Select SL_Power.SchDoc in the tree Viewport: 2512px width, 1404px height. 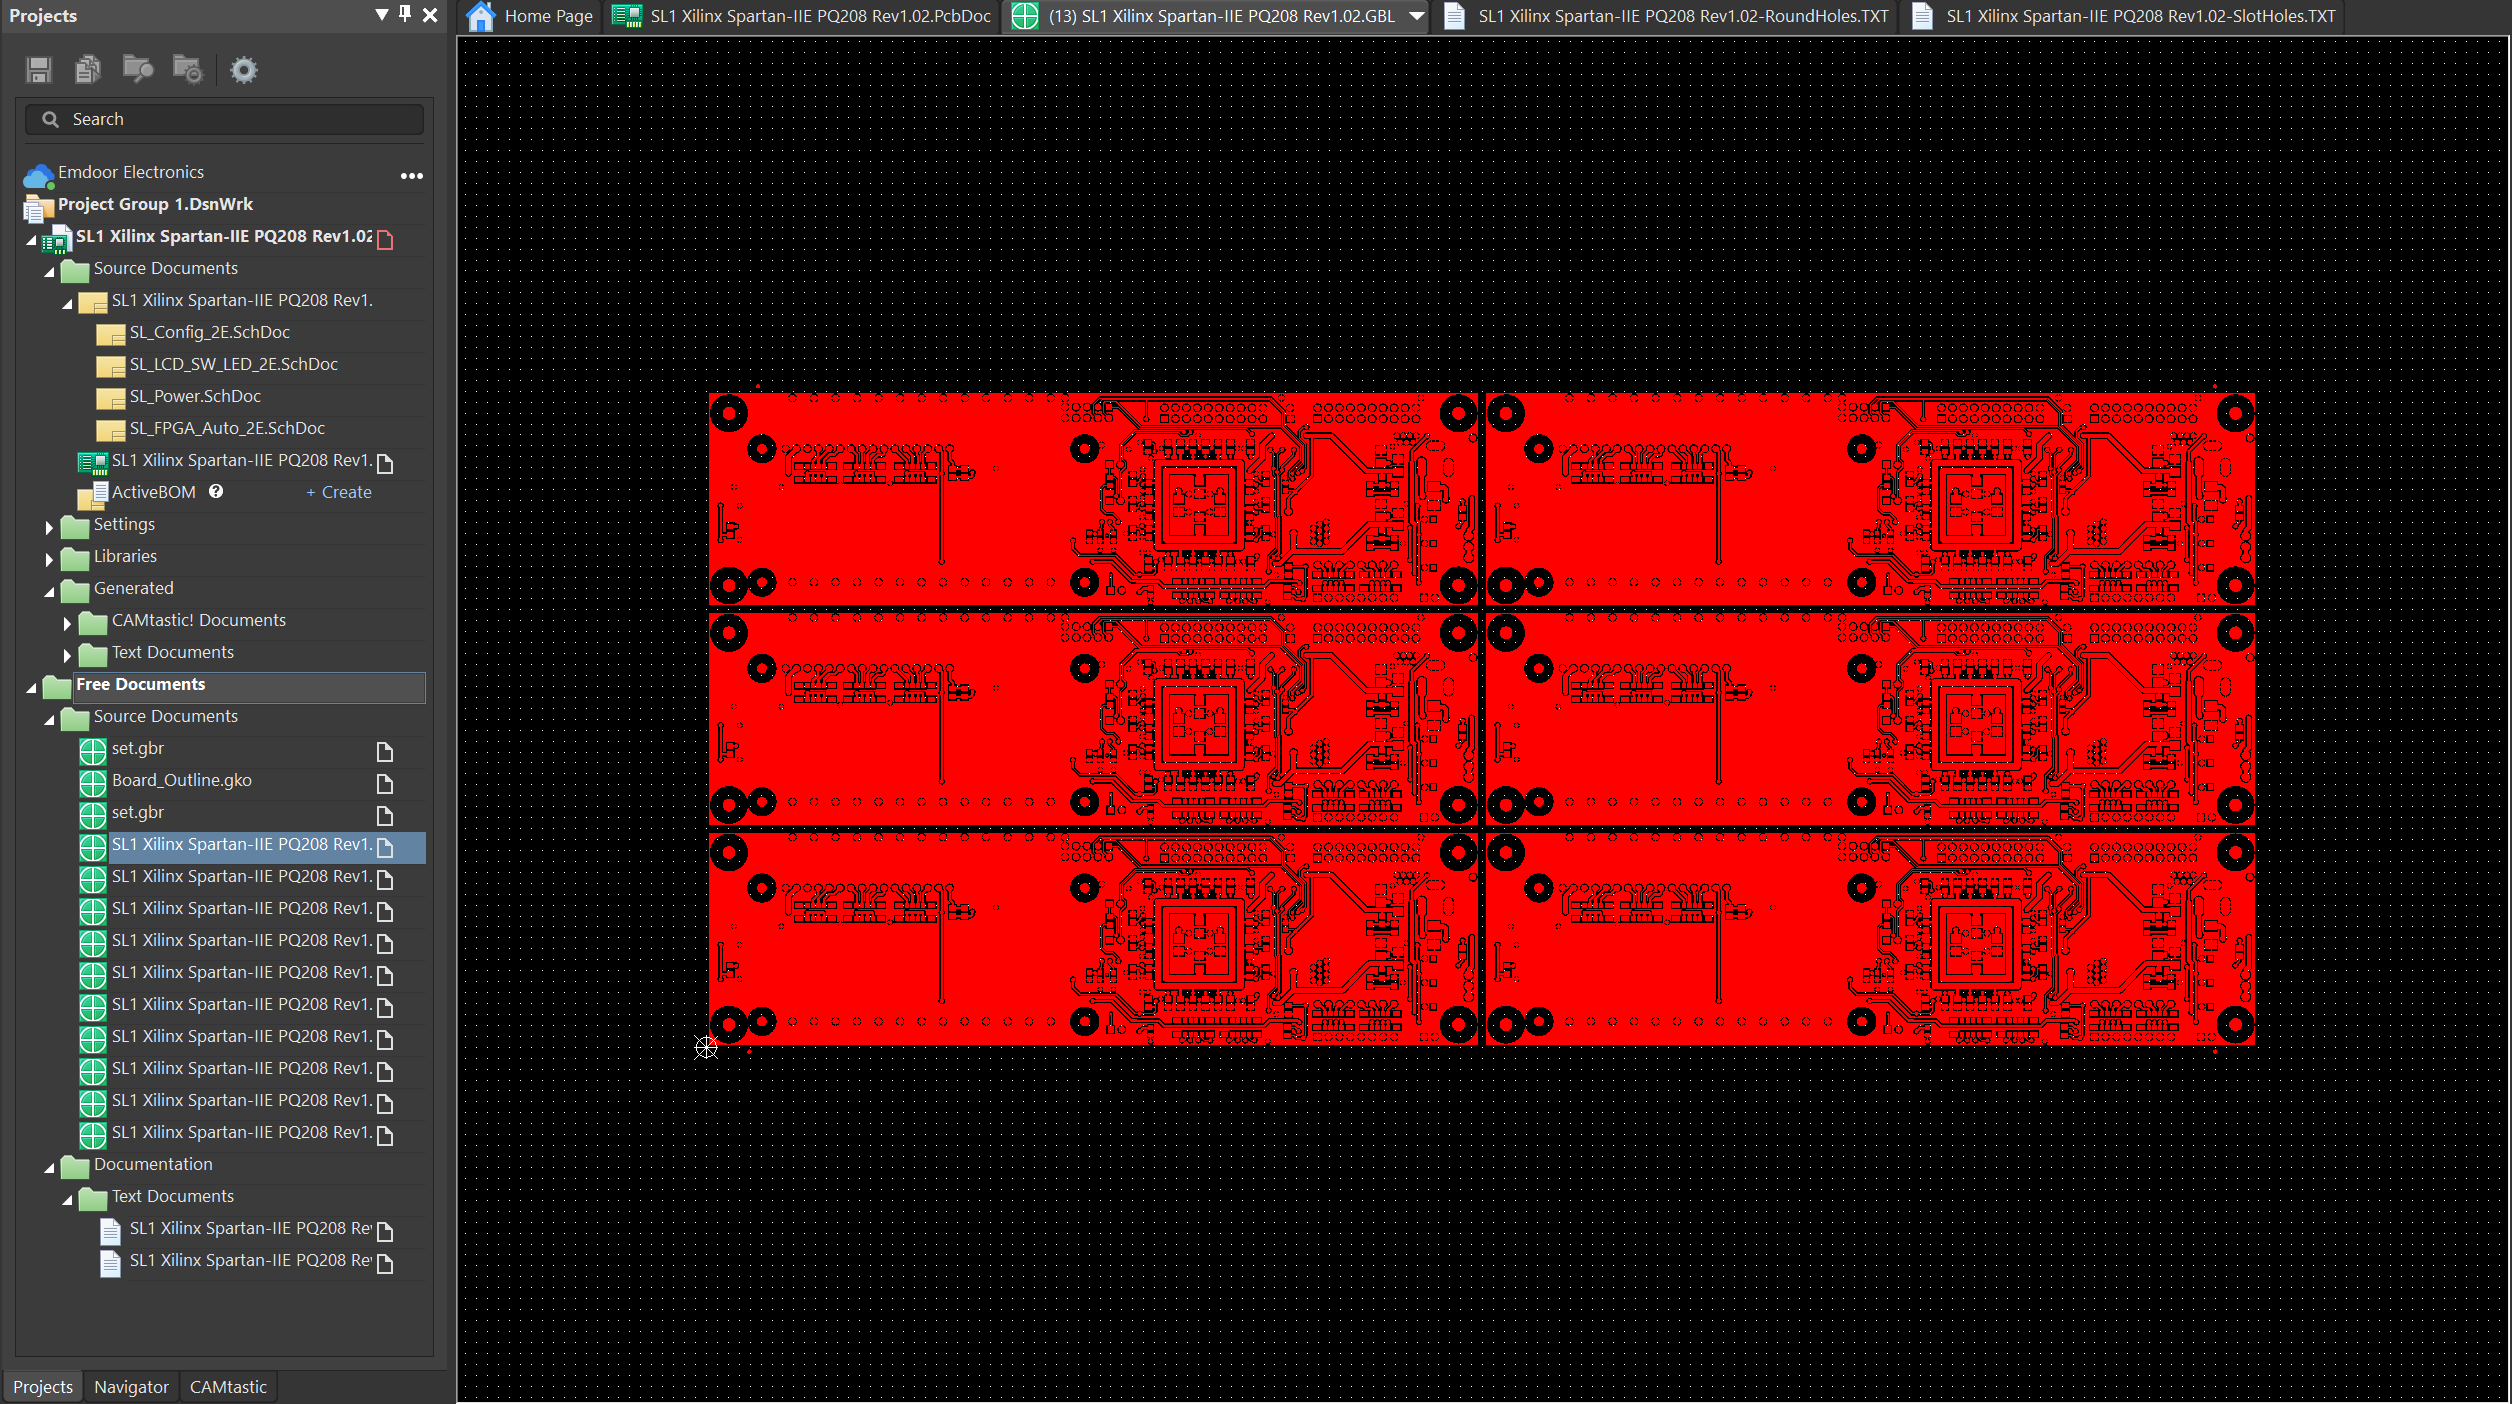click(195, 396)
